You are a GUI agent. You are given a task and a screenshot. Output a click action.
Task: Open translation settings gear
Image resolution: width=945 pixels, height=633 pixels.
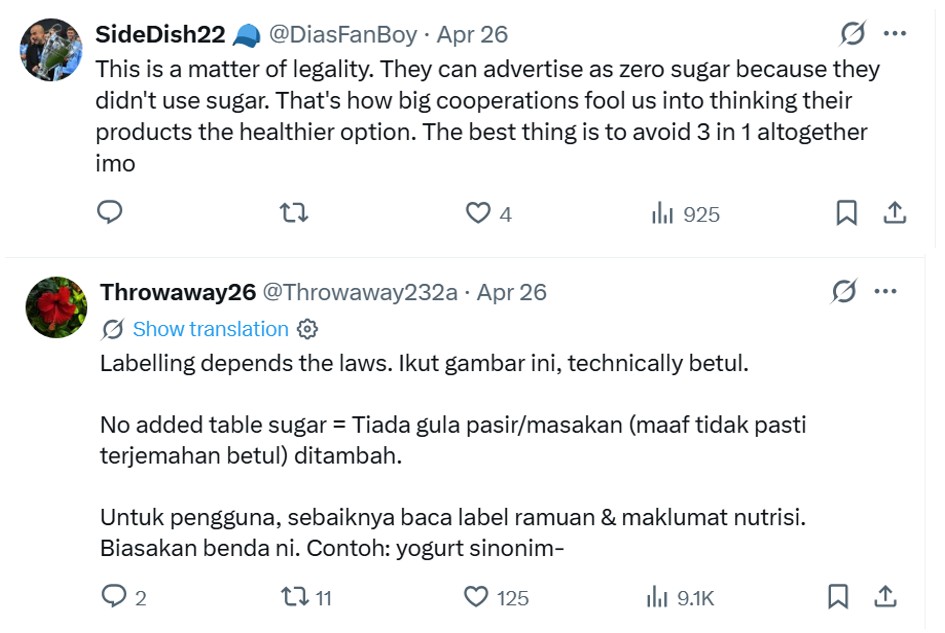coord(308,329)
